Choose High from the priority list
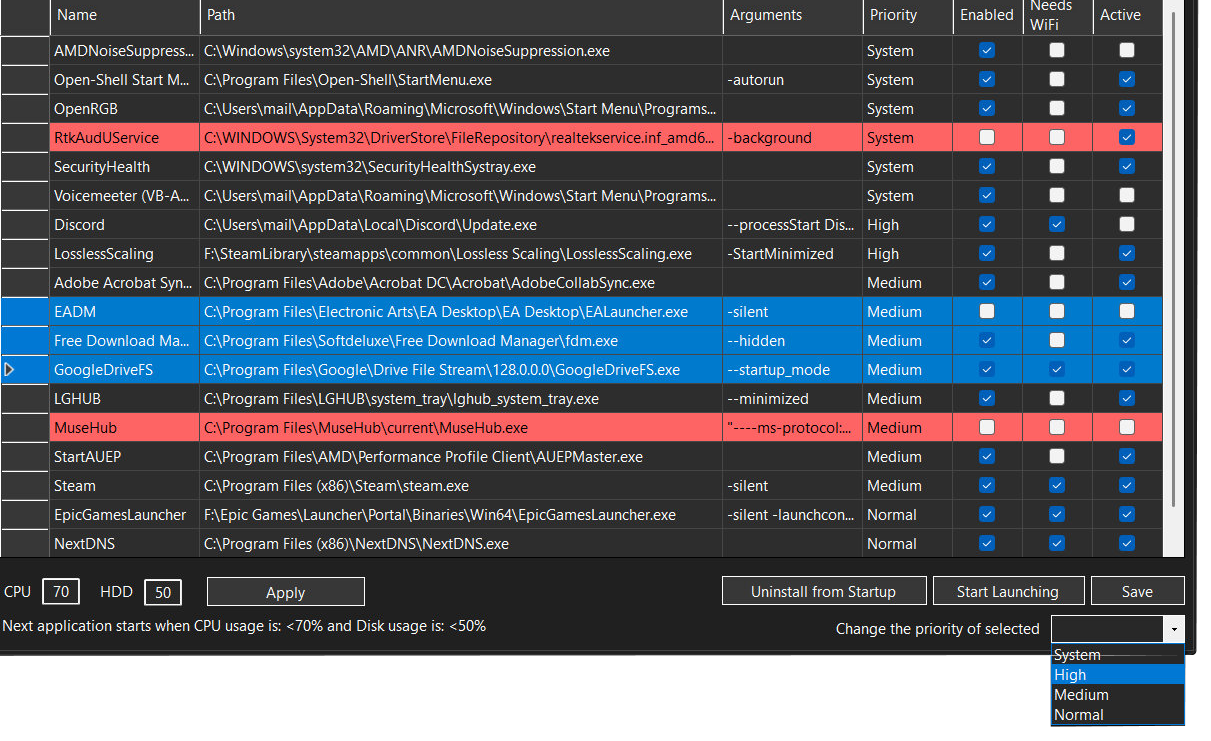 point(1117,675)
